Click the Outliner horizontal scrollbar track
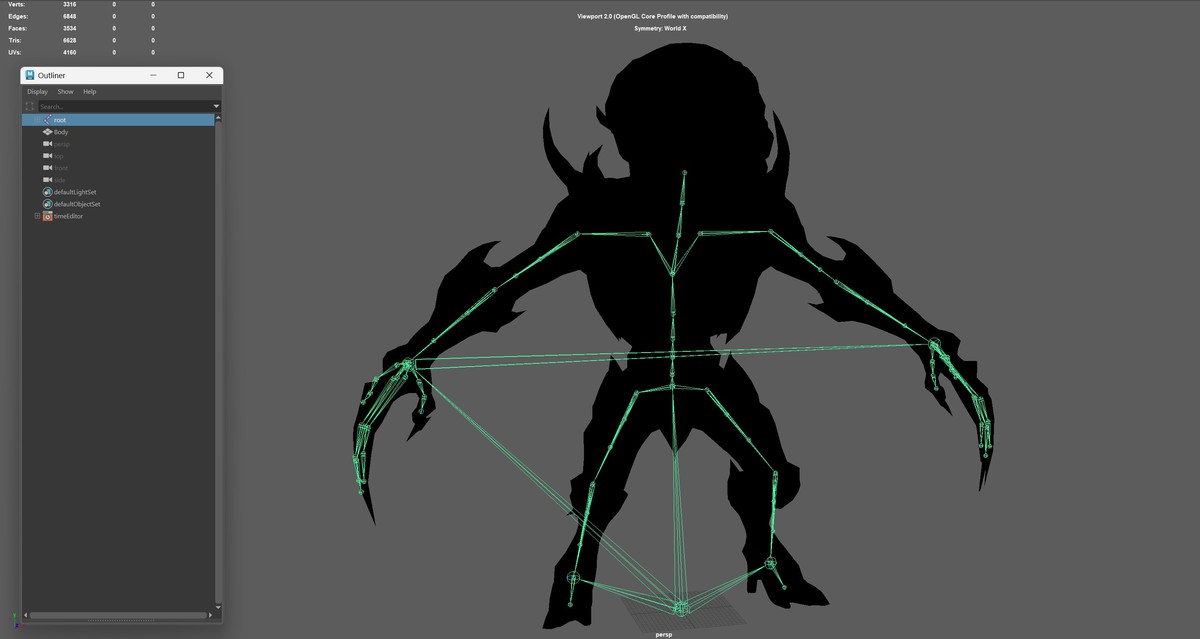This screenshot has width=1200, height=639. [119, 615]
